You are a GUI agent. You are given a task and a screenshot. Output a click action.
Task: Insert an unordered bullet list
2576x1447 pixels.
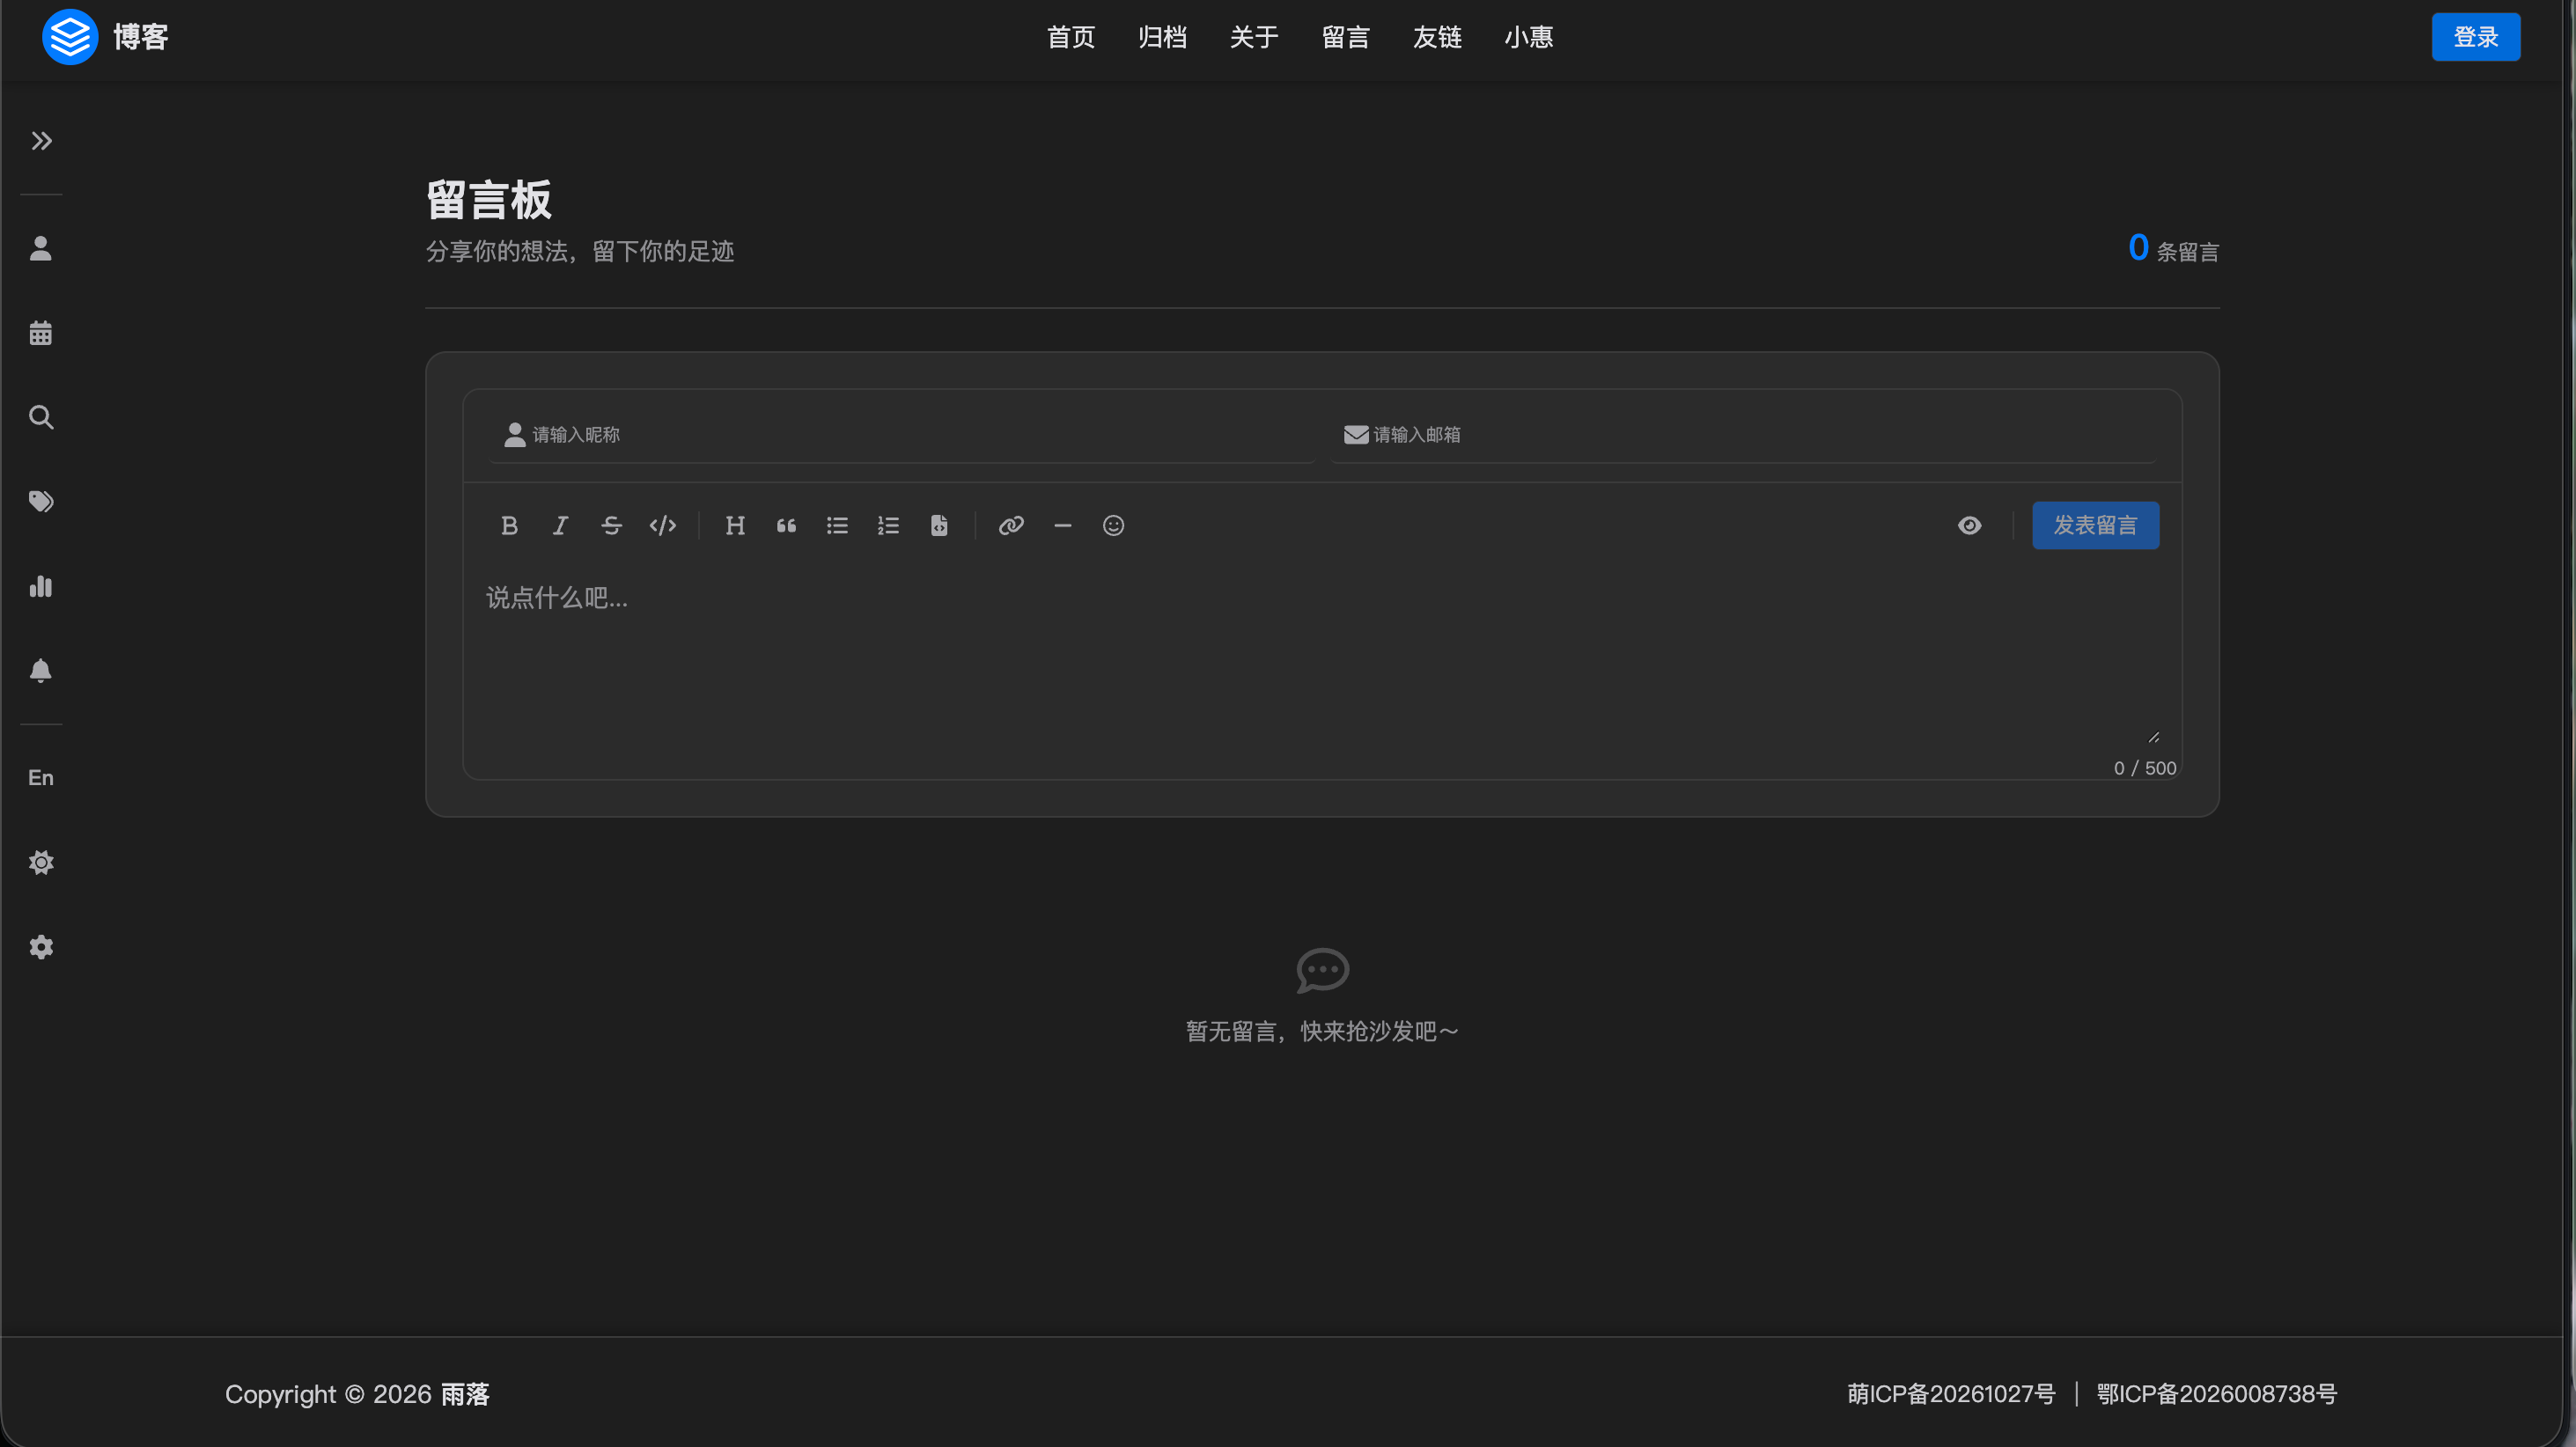point(837,525)
